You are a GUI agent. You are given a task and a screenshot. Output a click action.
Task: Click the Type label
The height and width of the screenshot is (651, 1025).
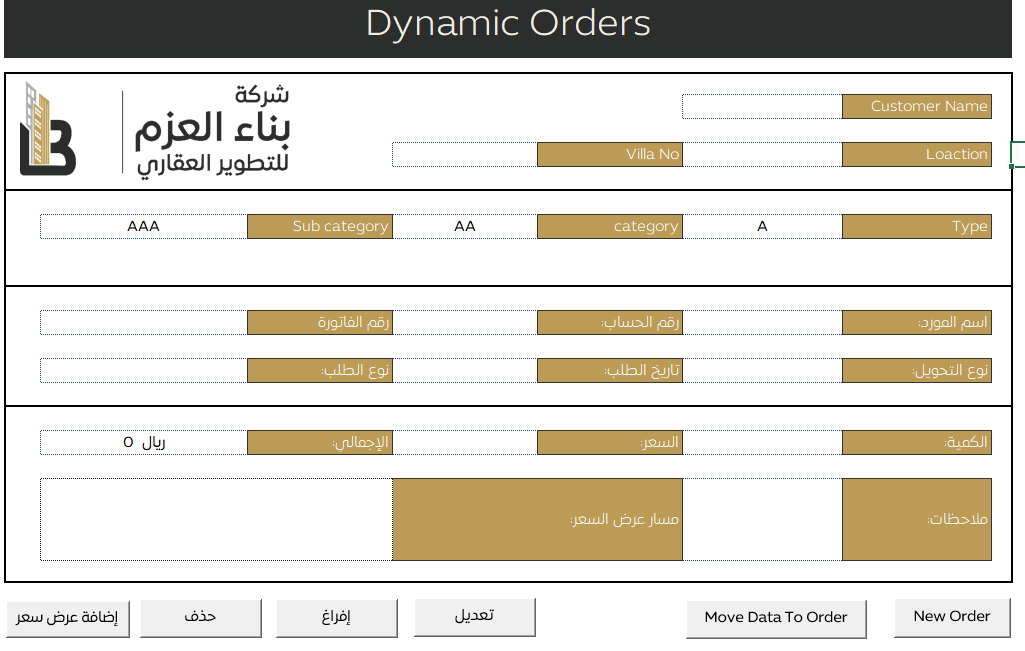(916, 227)
